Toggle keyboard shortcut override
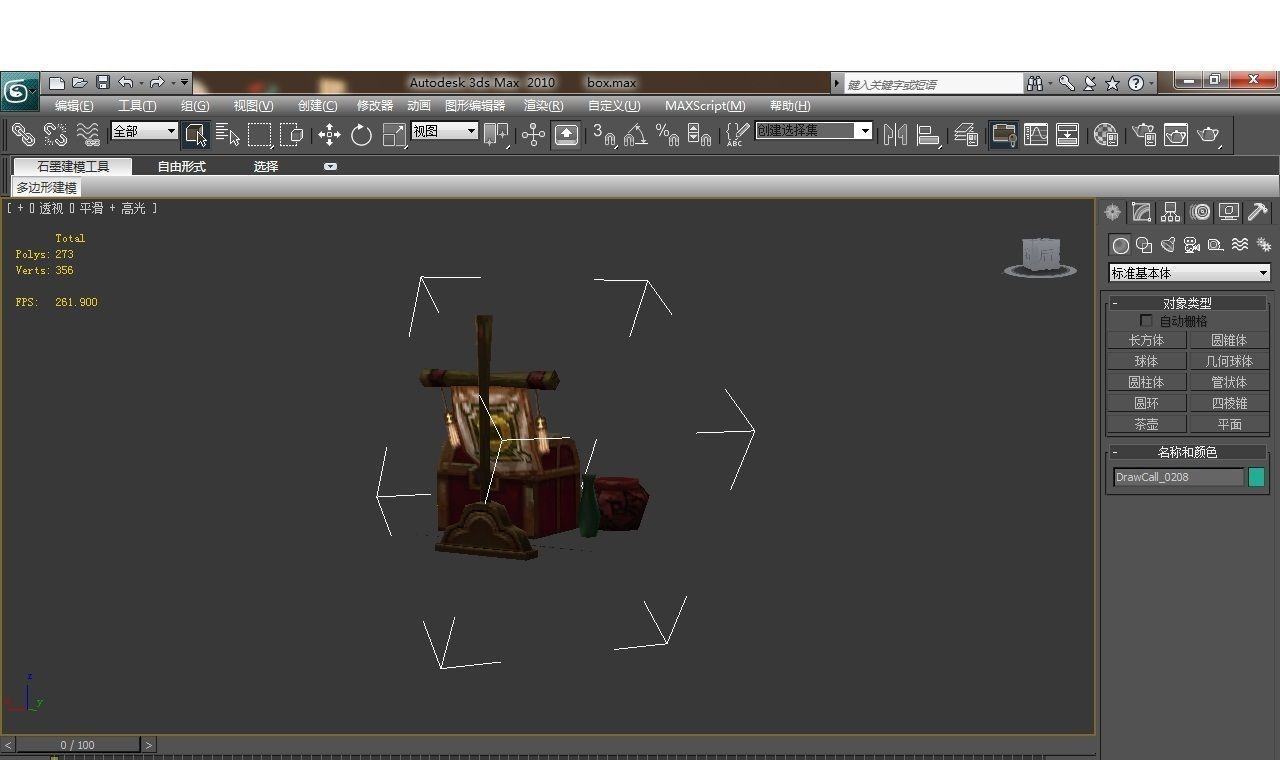 [566, 134]
